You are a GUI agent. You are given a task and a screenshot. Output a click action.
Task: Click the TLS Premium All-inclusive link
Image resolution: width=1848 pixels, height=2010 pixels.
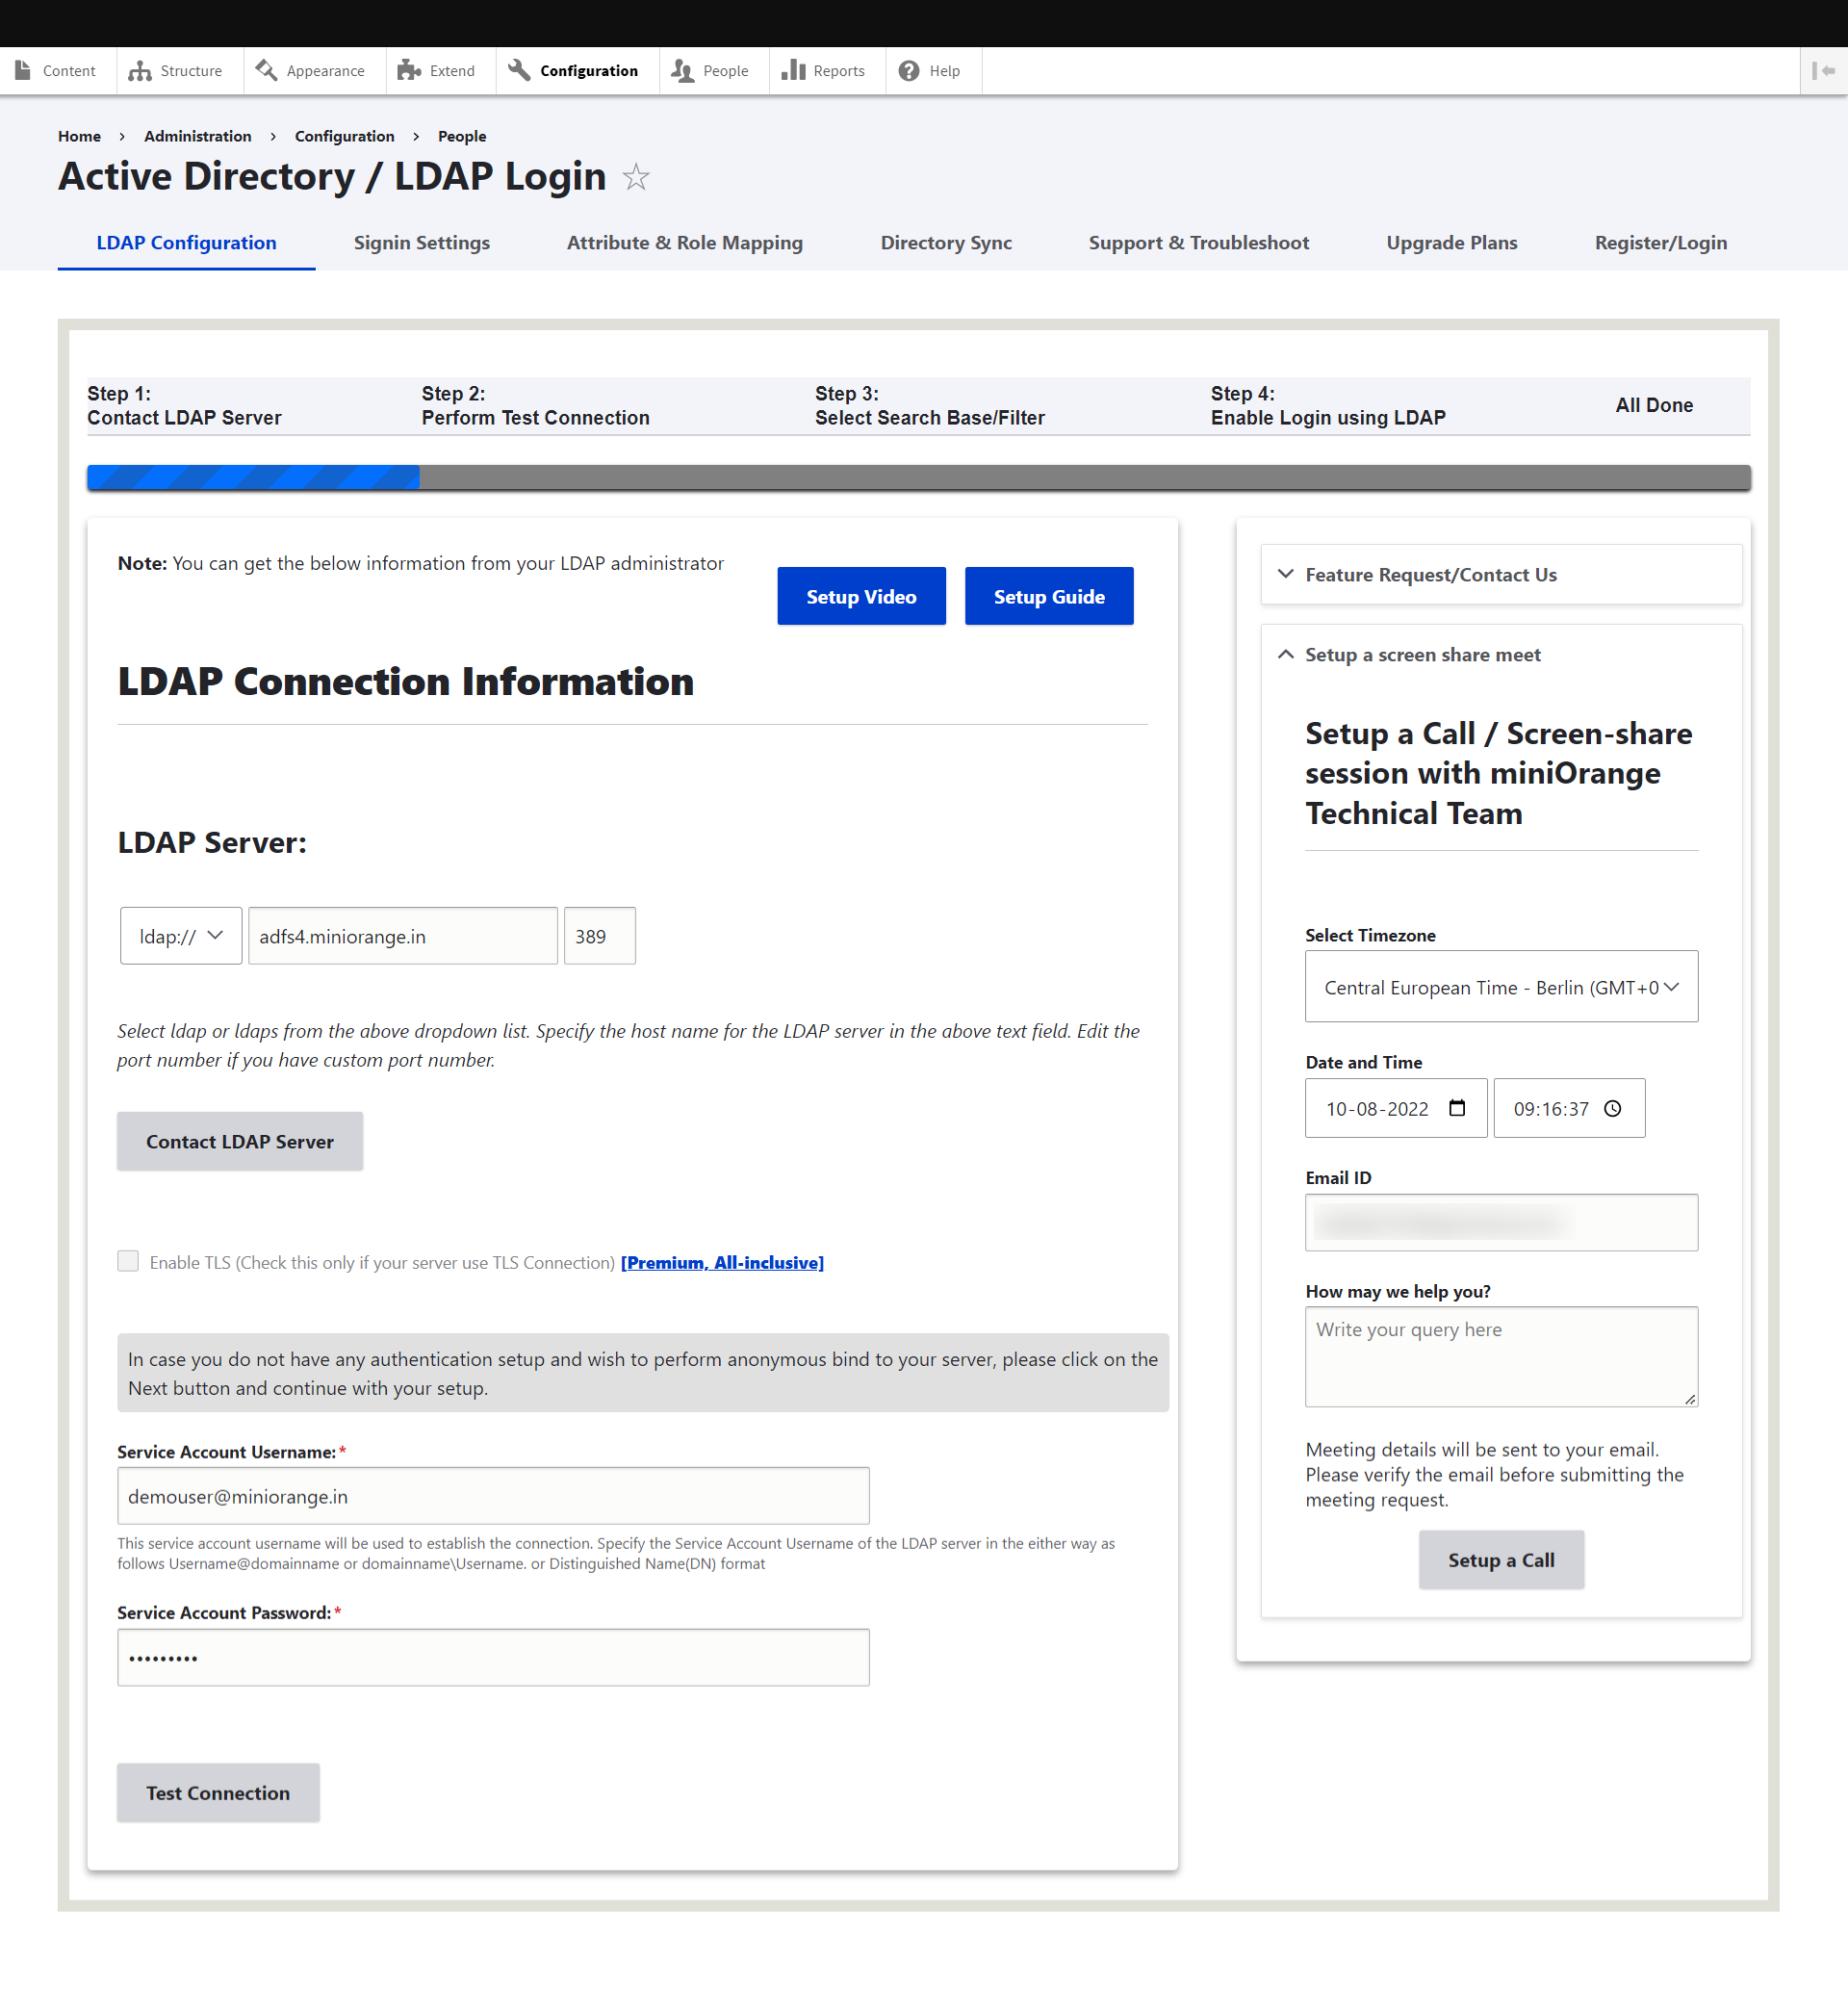coord(723,1262)
